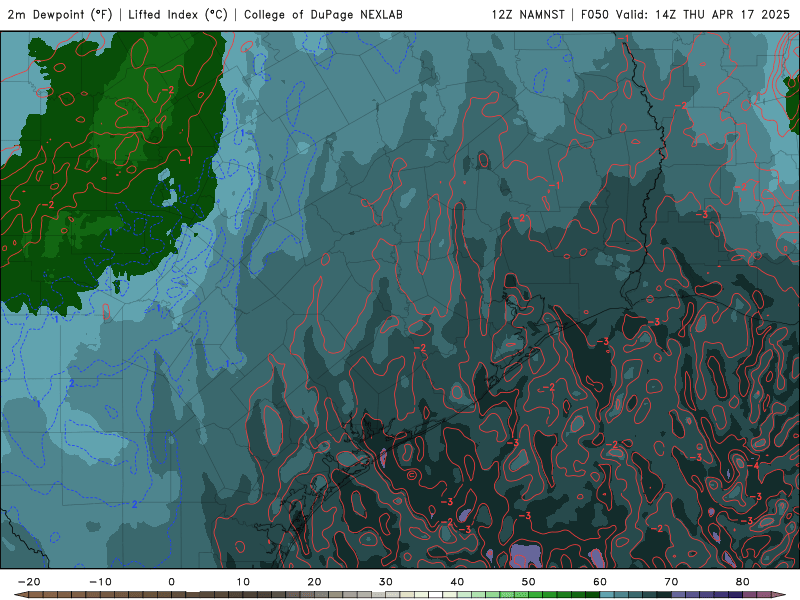Click the 60 color scale label

click(x=600, y=582)
